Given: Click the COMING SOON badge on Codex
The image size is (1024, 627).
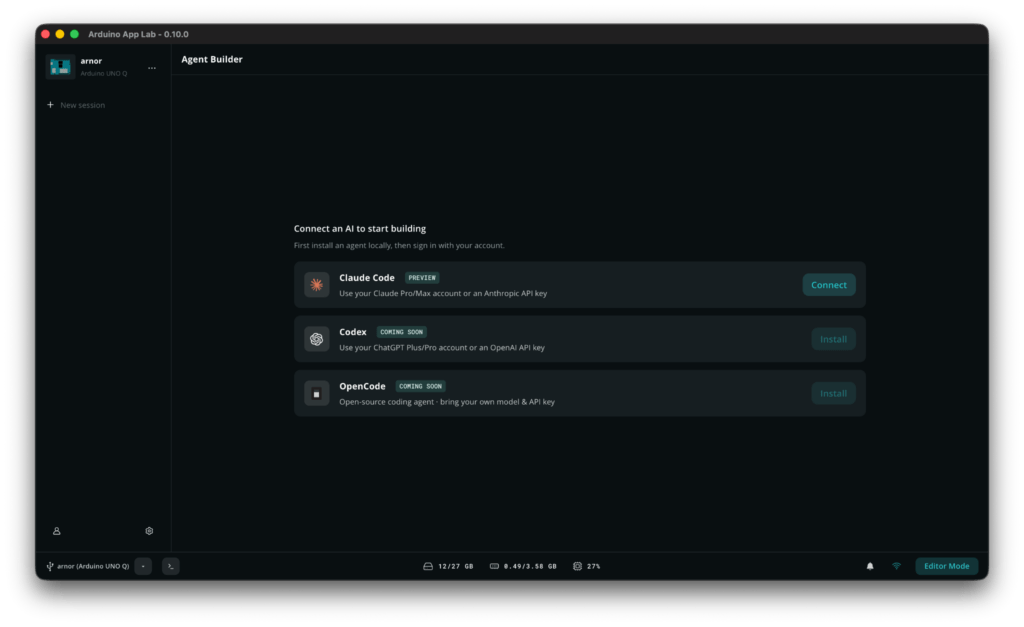Looking at the screenshot, I should [x=402, y=332].
